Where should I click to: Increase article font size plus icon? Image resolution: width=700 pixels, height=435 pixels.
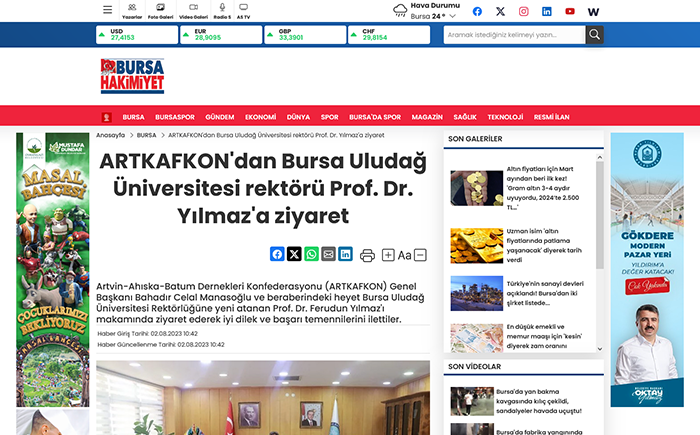(388, 255)
